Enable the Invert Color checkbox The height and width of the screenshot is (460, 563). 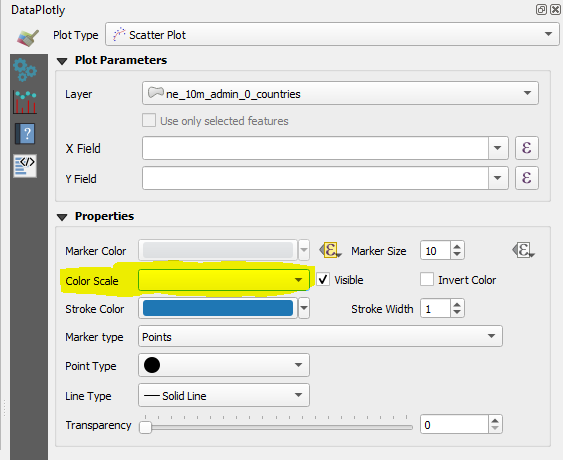point(427,279)
